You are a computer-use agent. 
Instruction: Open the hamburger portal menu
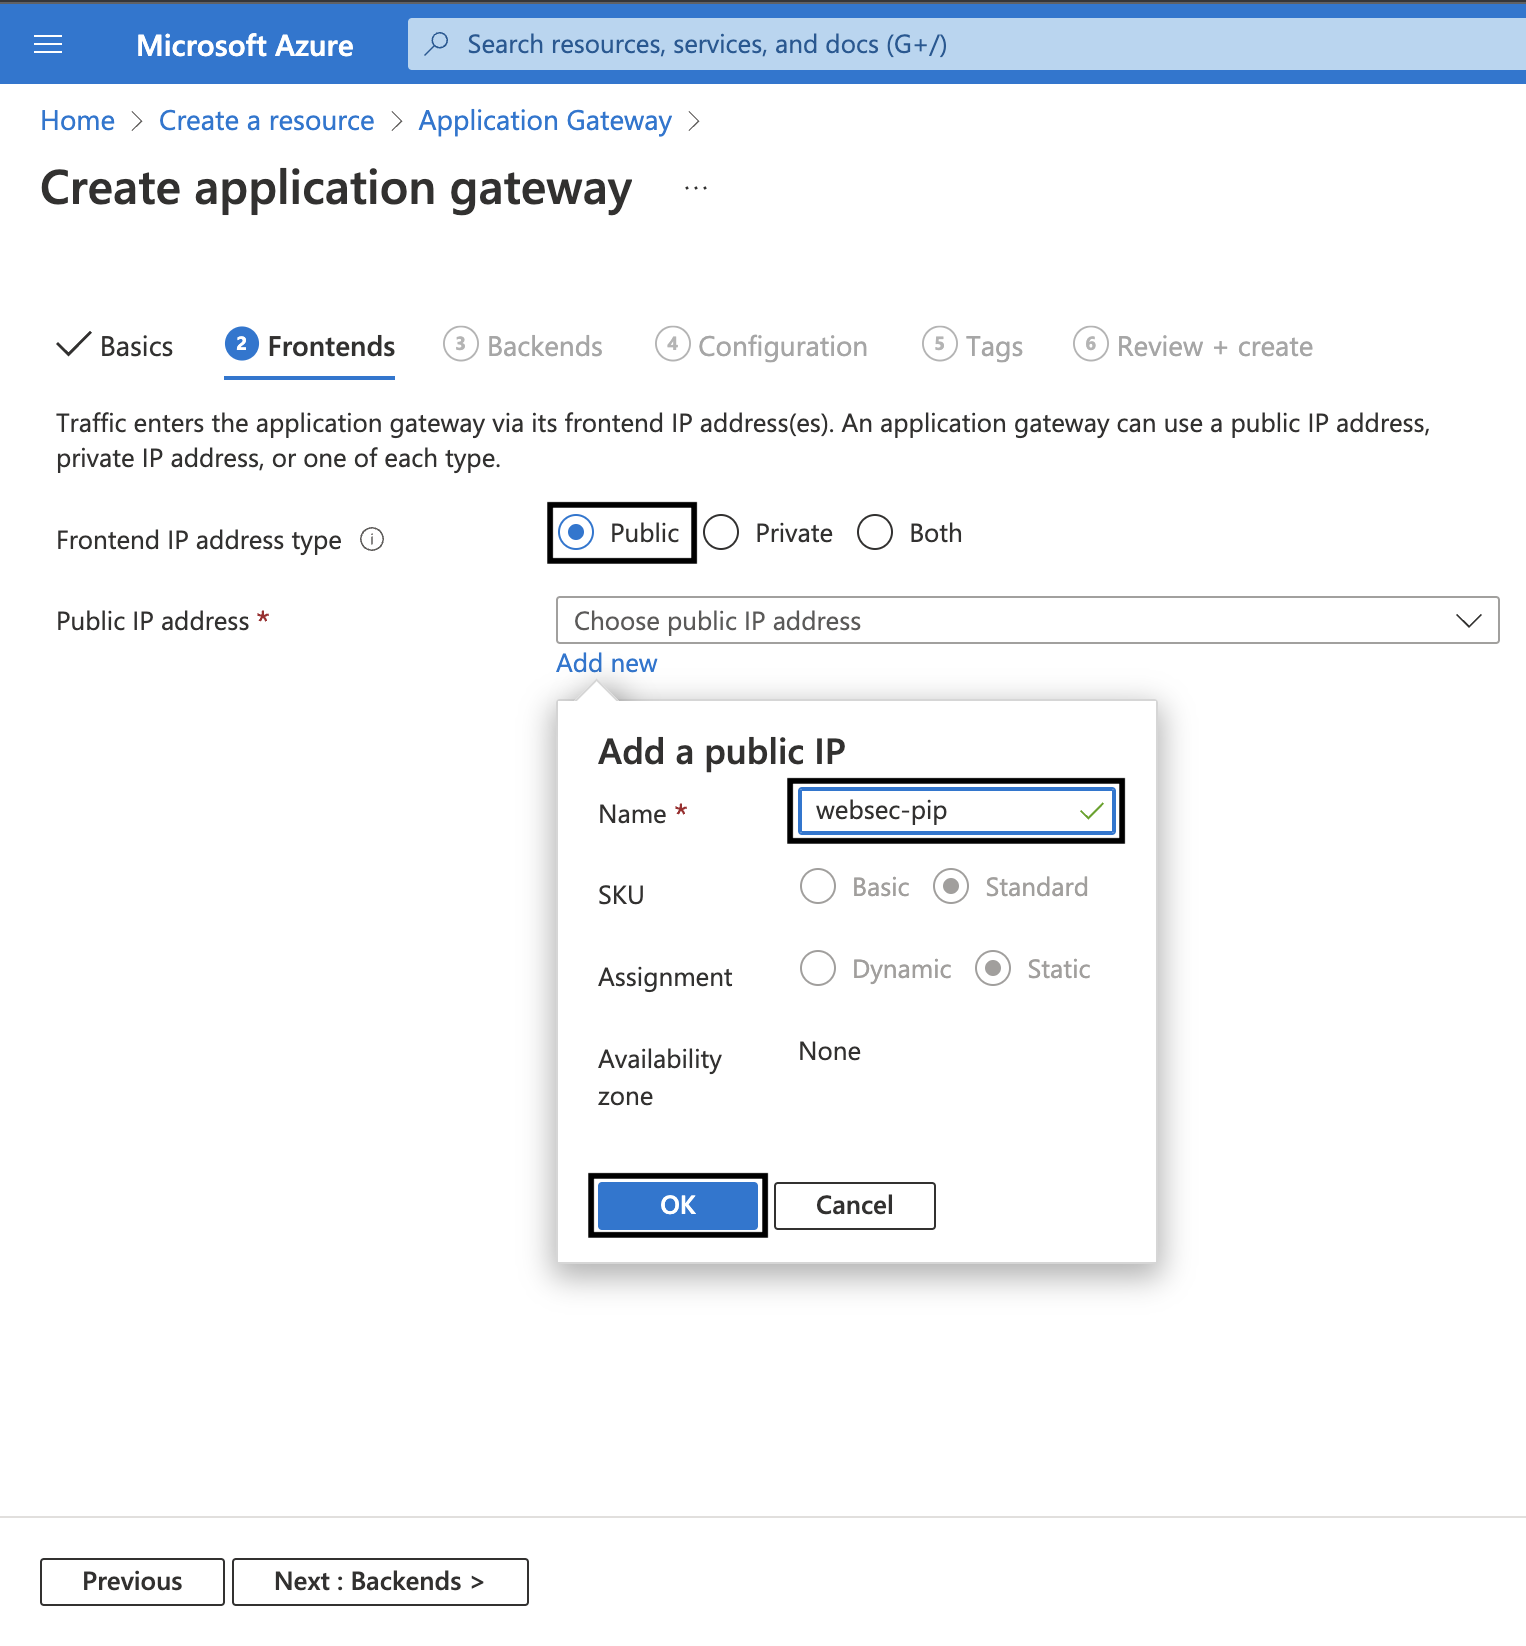pyautogui.click(x=48, y=44)
